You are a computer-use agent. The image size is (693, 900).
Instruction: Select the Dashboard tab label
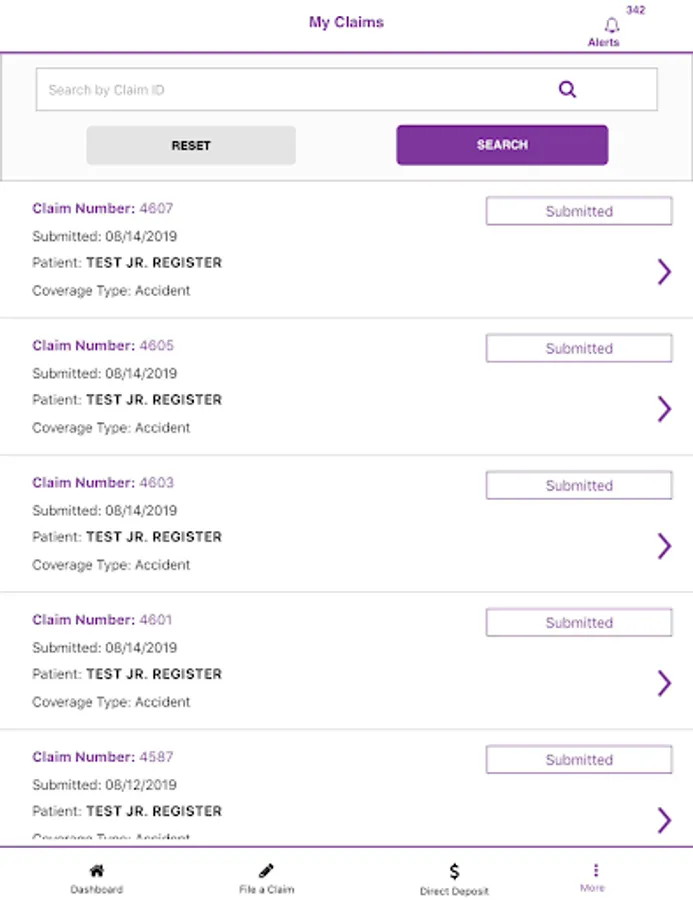(97, 890)
